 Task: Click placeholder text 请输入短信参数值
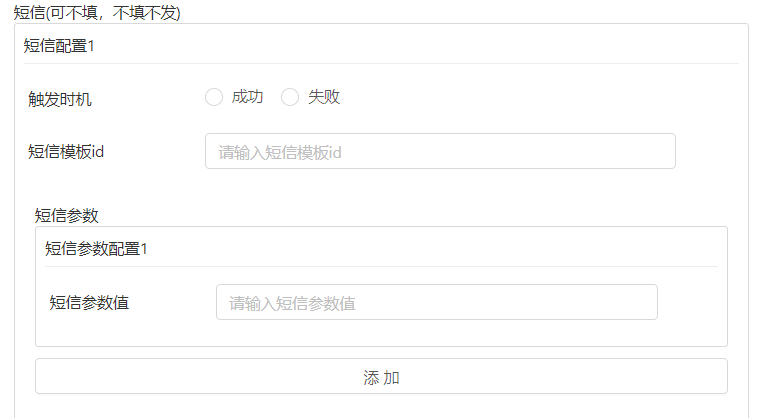click(x=292, y=304)
